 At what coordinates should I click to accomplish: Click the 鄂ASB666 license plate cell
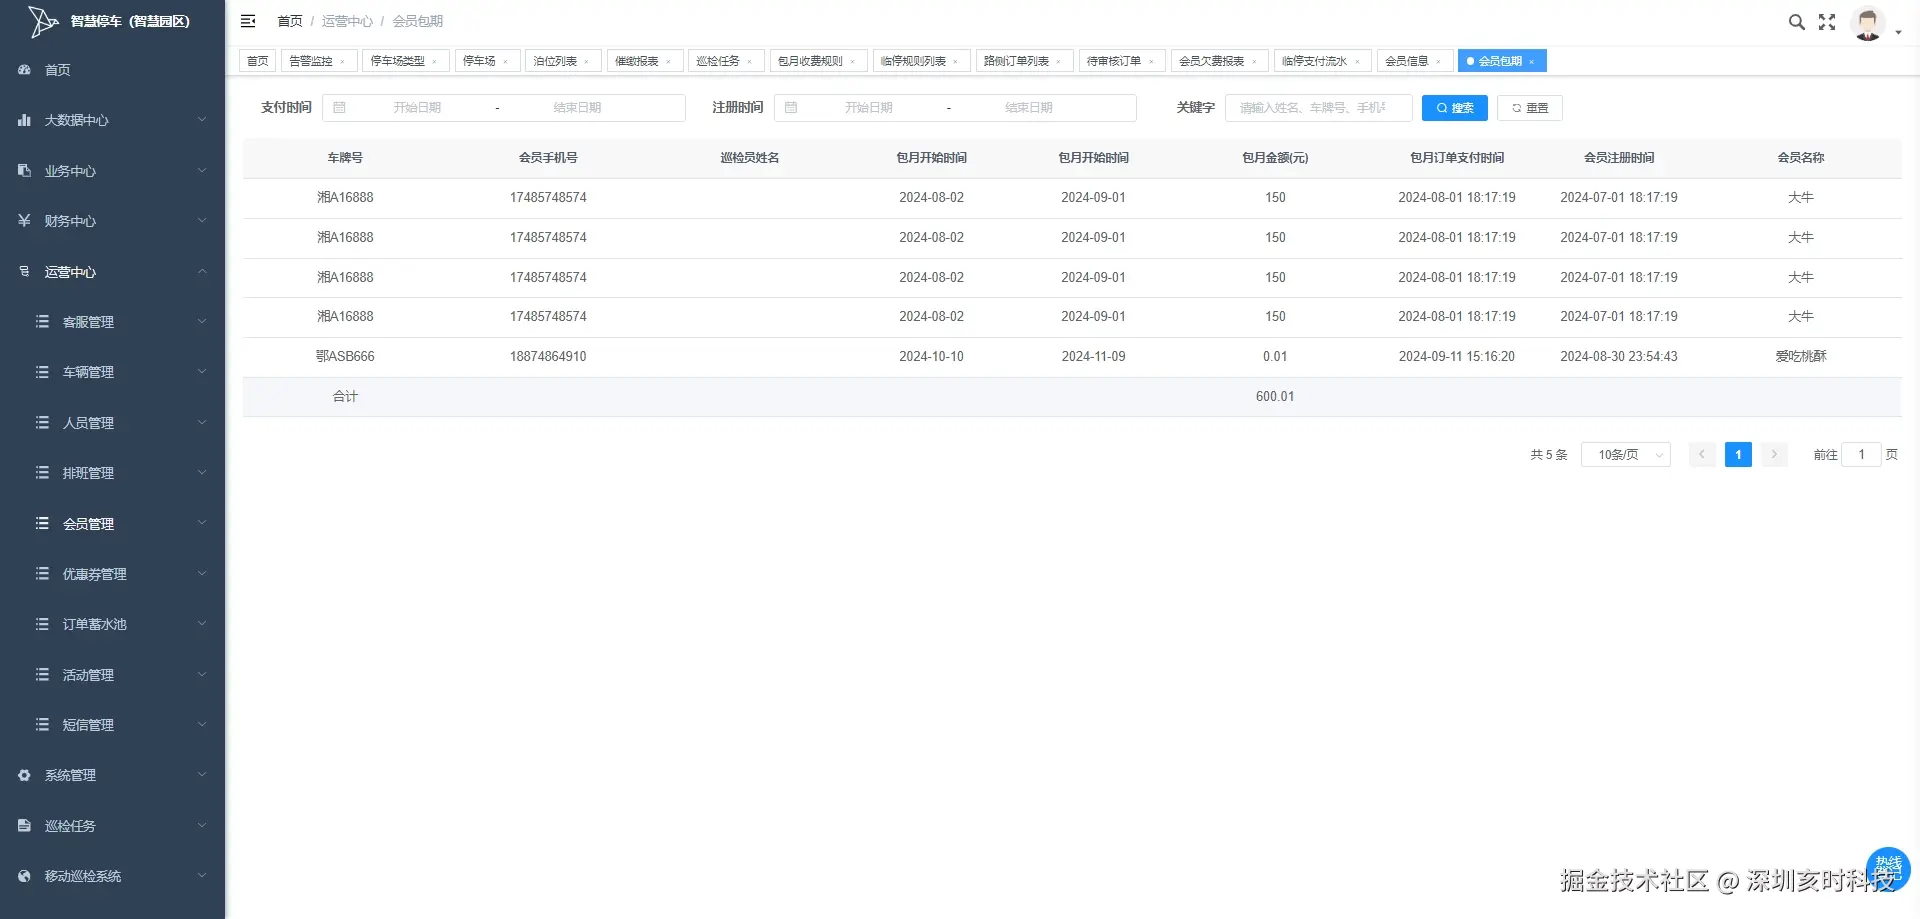point(345,357)
